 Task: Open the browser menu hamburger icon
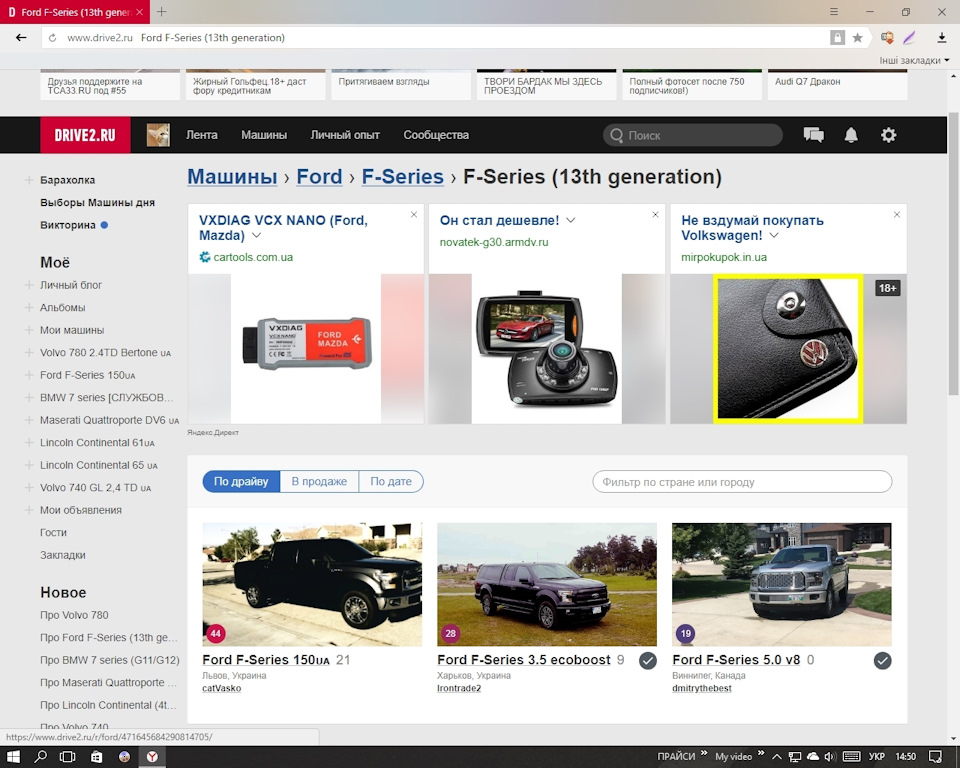[x=834, y=12]
